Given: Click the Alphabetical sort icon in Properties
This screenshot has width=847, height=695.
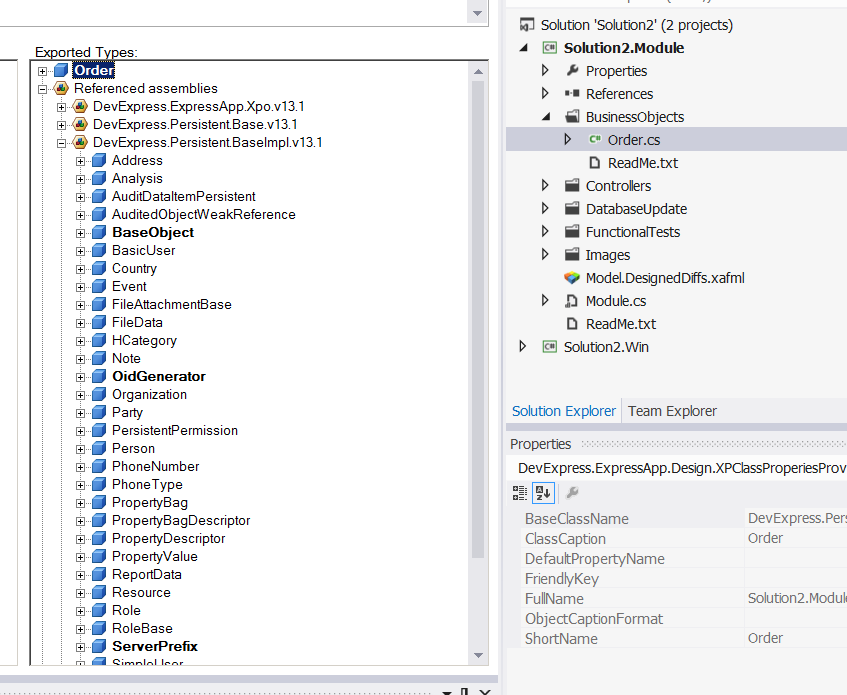Looking at the screenshot, I should 541,492.
